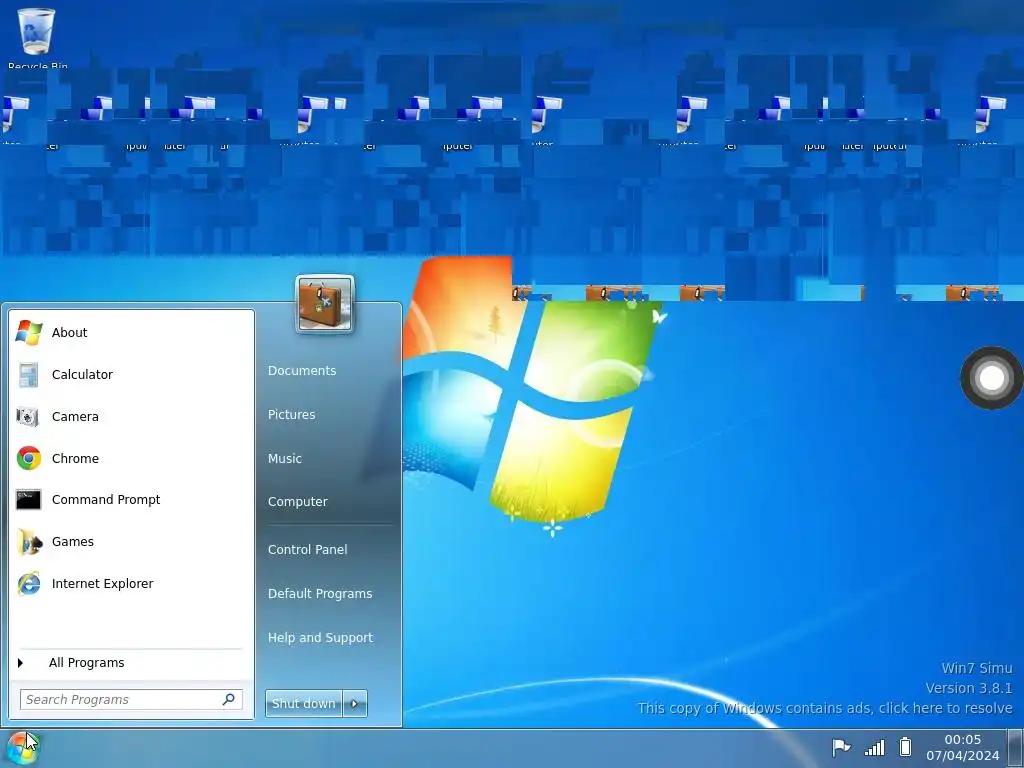Click the Games text label
The width and height of the screenshot is (1024, 768).
click(x=72, y=542)
